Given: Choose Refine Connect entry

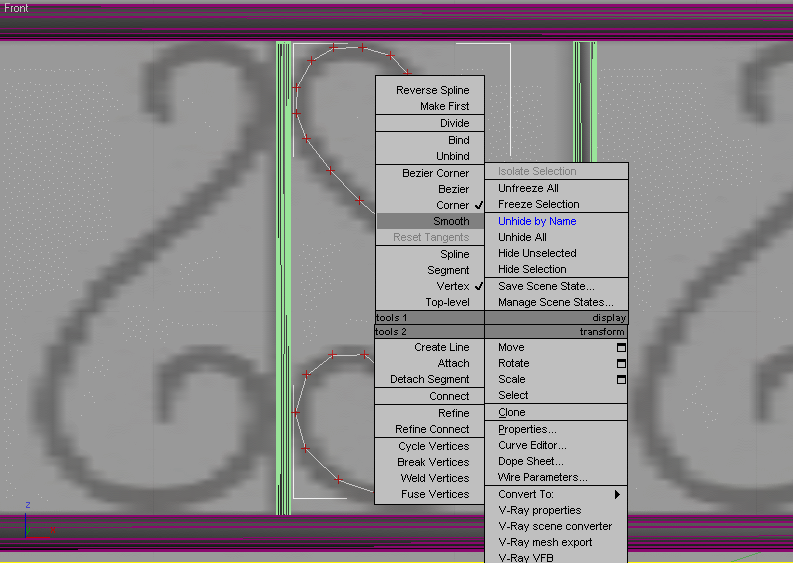Looking at the screenshot, I should click(432, 429).
